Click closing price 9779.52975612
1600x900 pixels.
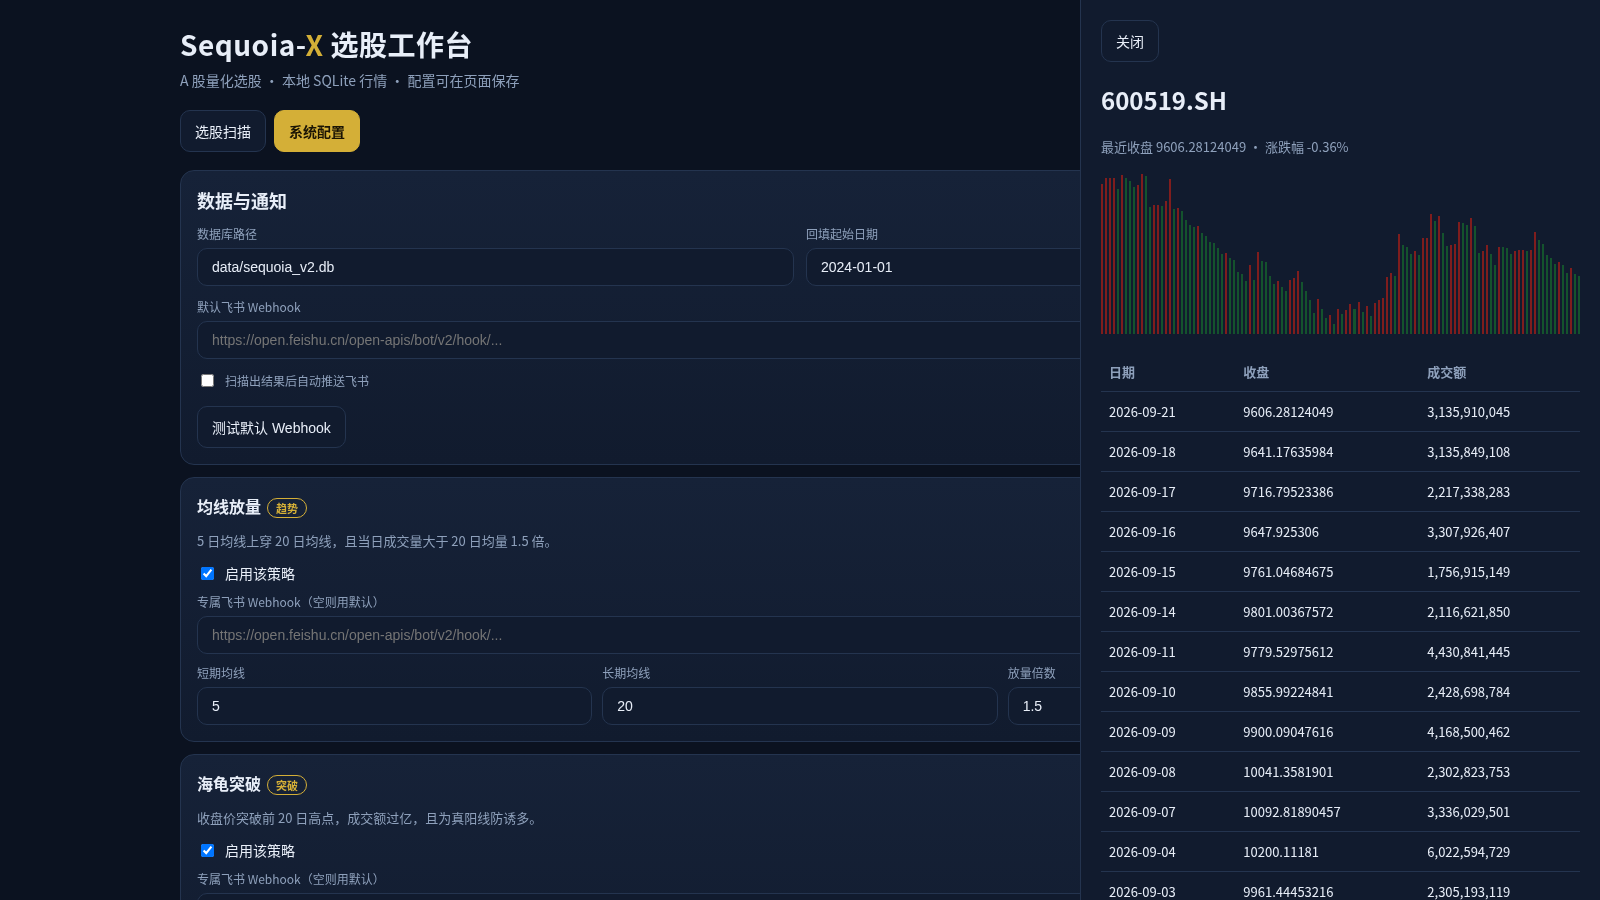tap(1288, 652)
